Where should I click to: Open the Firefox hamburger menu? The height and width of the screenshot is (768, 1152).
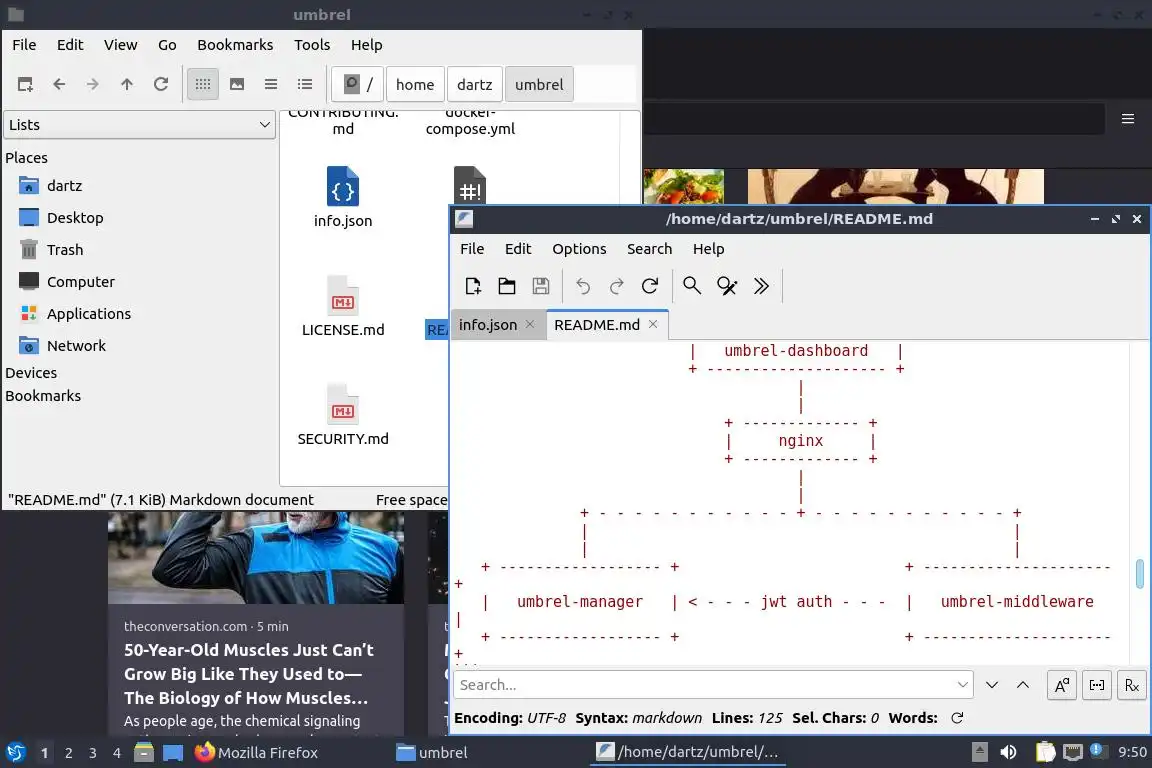pos(1128,119)
